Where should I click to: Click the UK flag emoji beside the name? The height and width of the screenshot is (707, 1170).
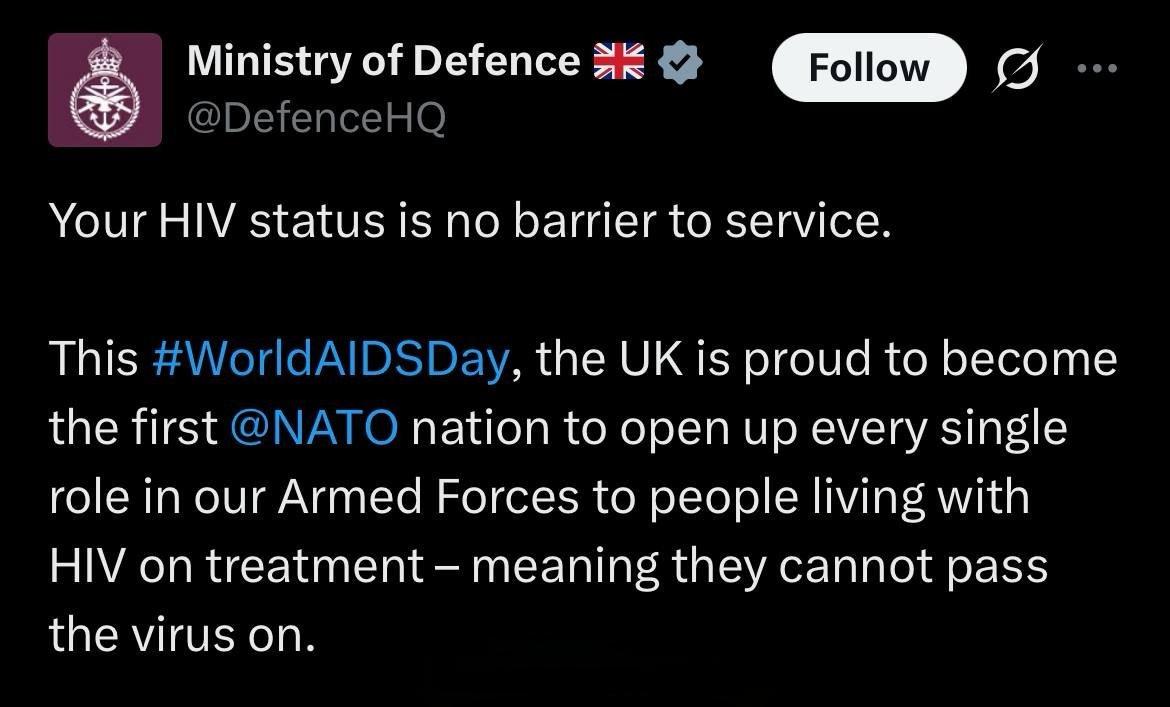tap(620, 60)
